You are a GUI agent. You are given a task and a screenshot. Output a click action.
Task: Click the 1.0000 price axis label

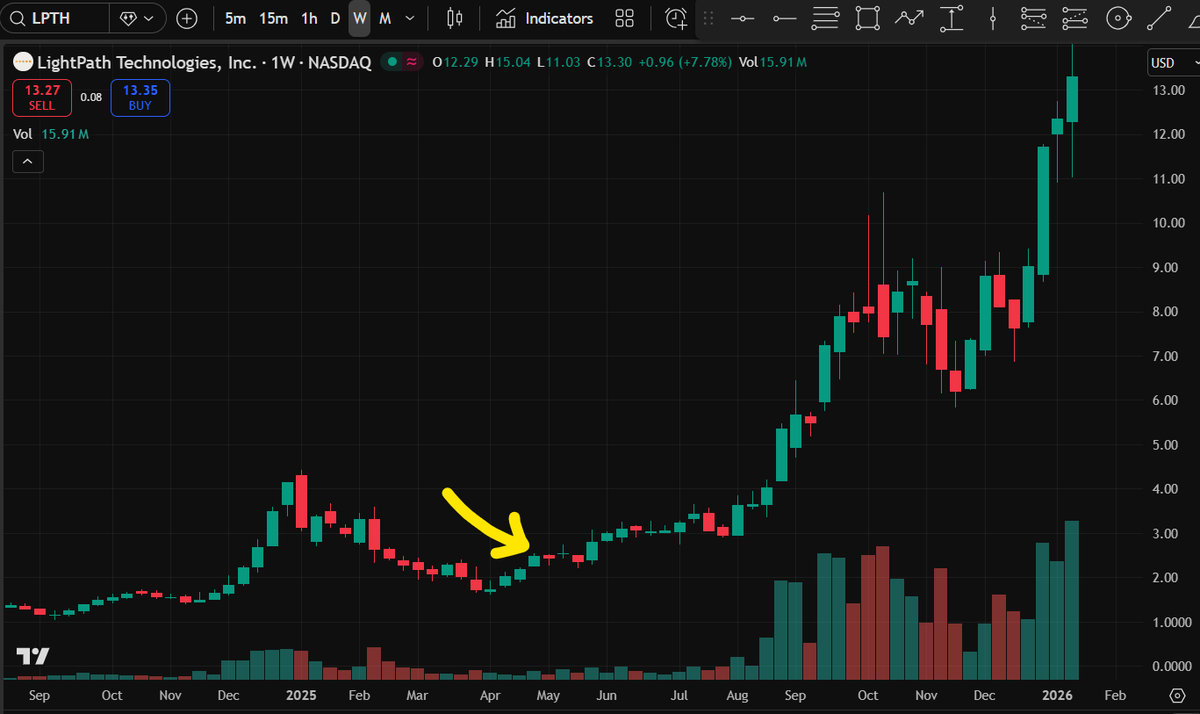[1170, 622]
